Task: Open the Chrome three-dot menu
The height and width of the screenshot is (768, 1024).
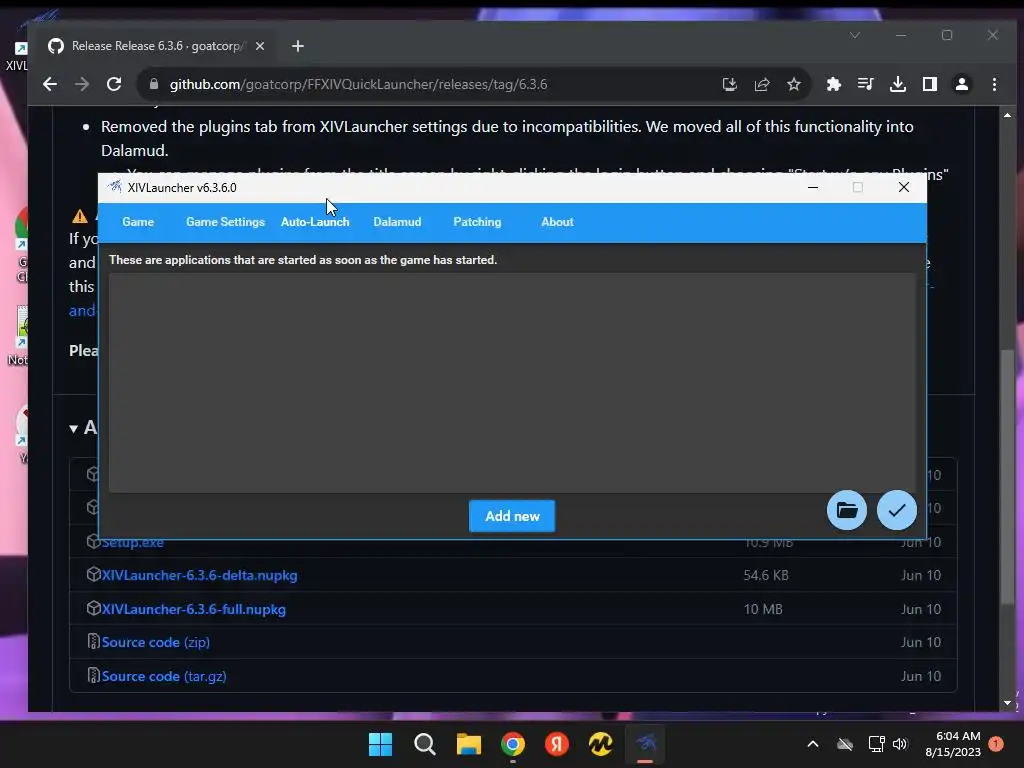Action: (994, 84)
